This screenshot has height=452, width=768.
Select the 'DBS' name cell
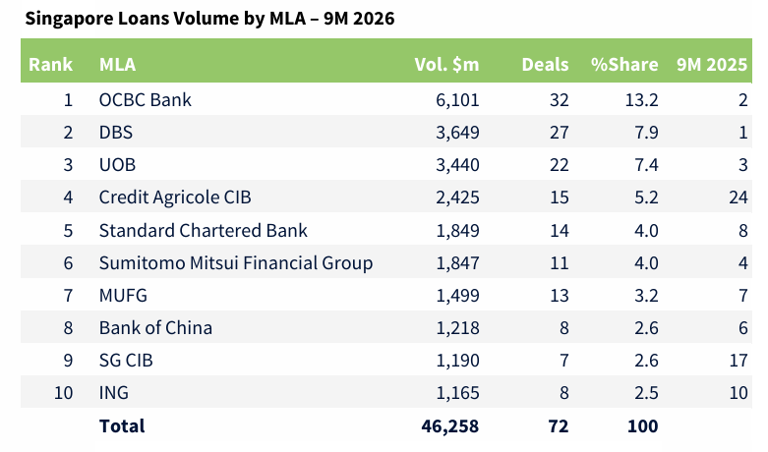pos(116,132)
